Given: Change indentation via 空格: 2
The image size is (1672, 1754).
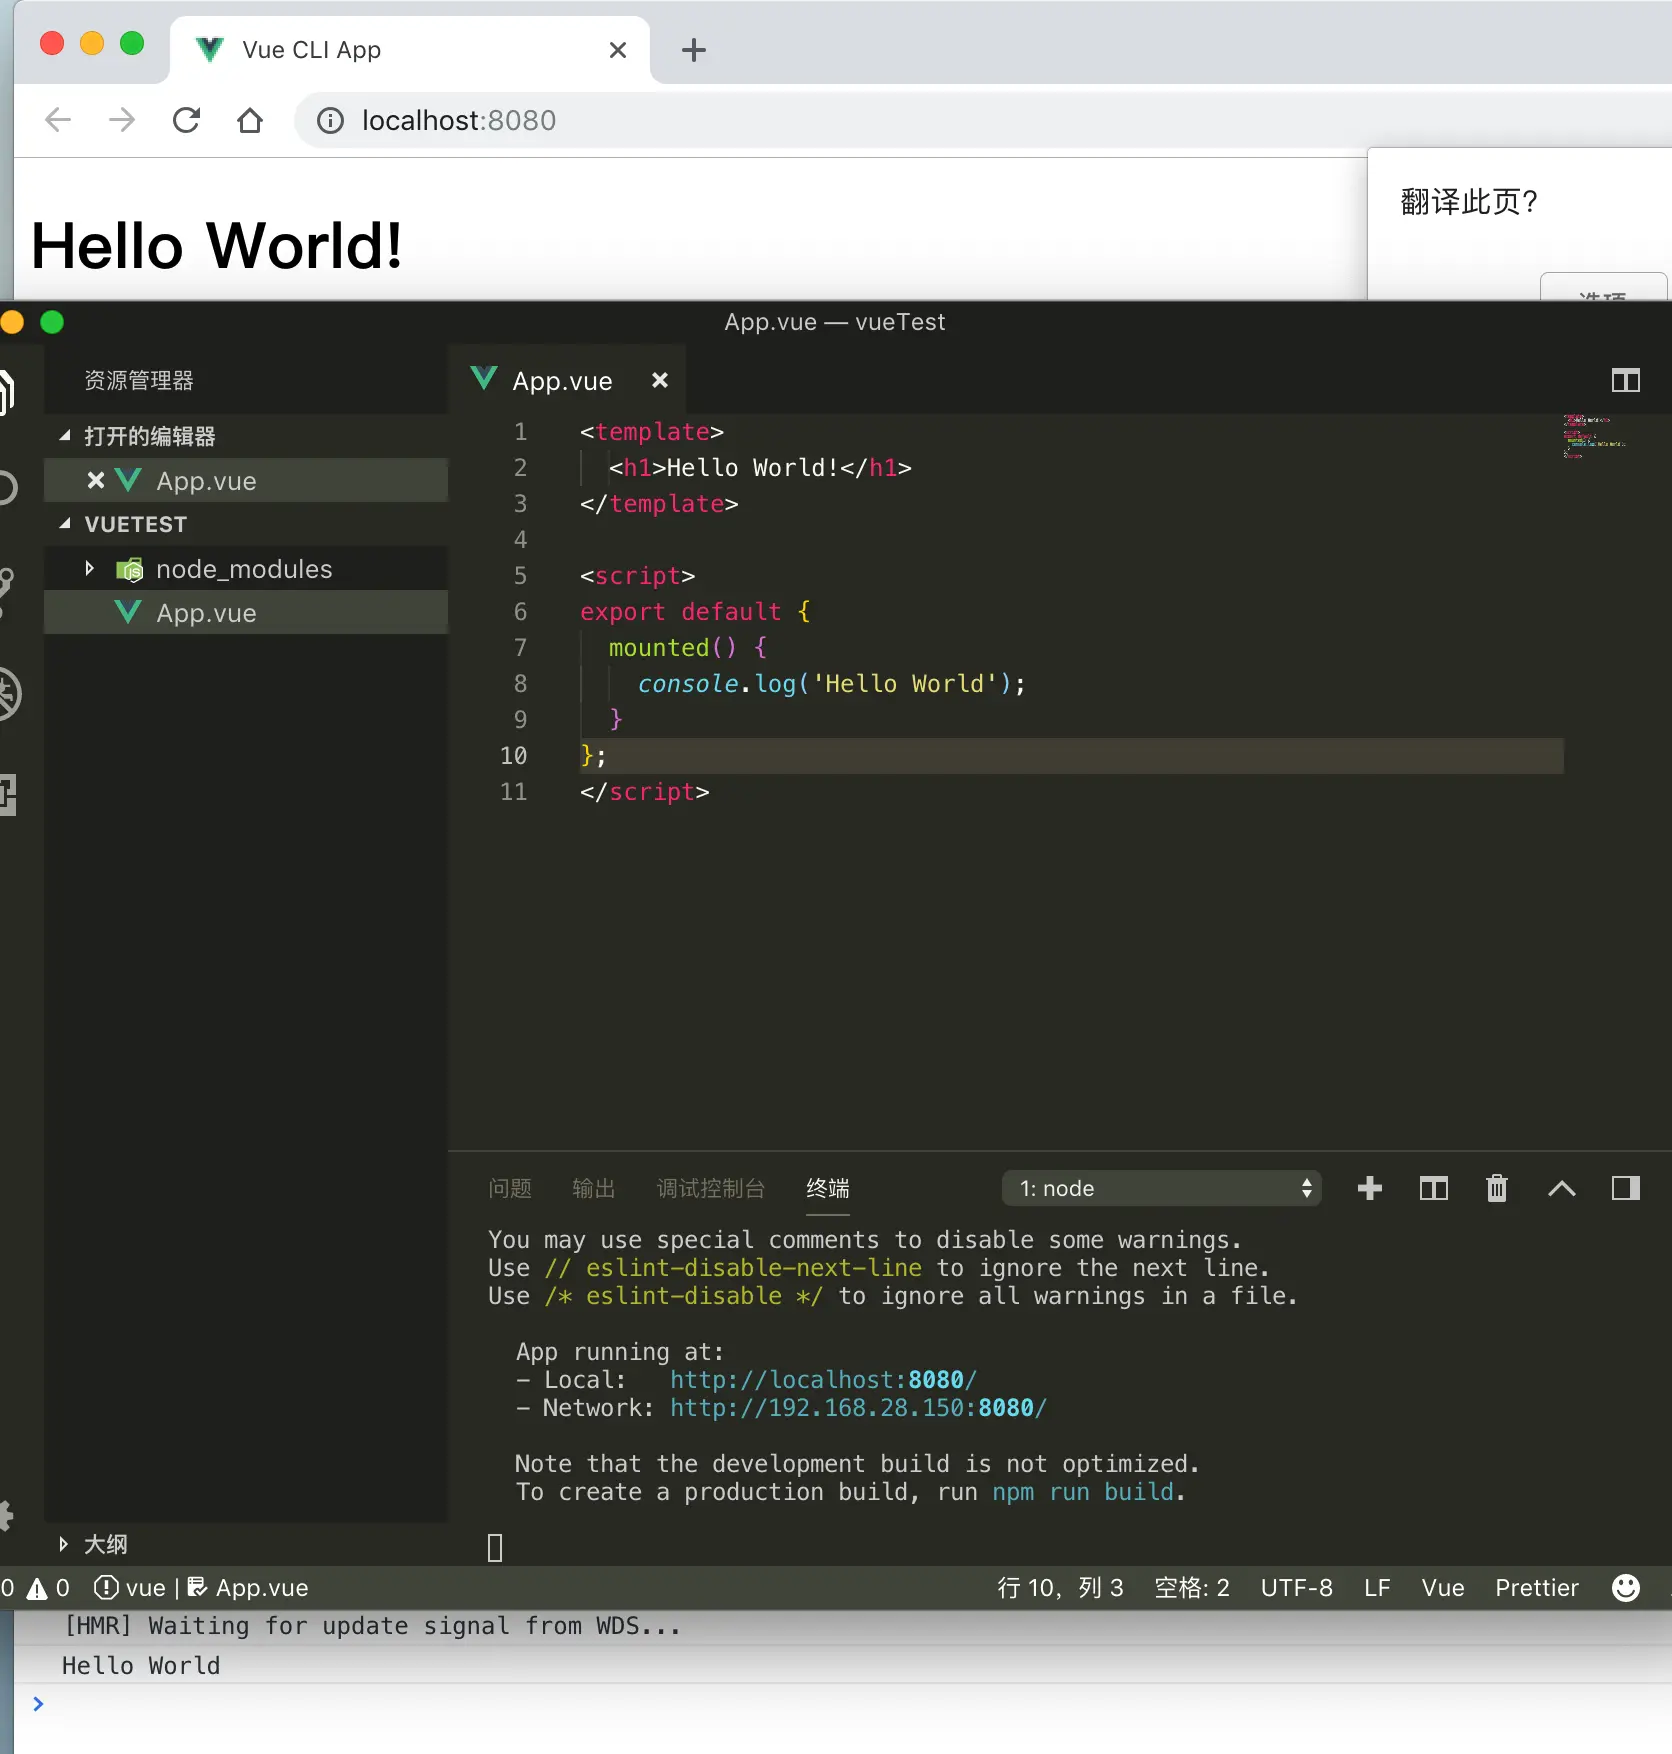Looking at the screenshot, I should (x=1192, y=1588).
